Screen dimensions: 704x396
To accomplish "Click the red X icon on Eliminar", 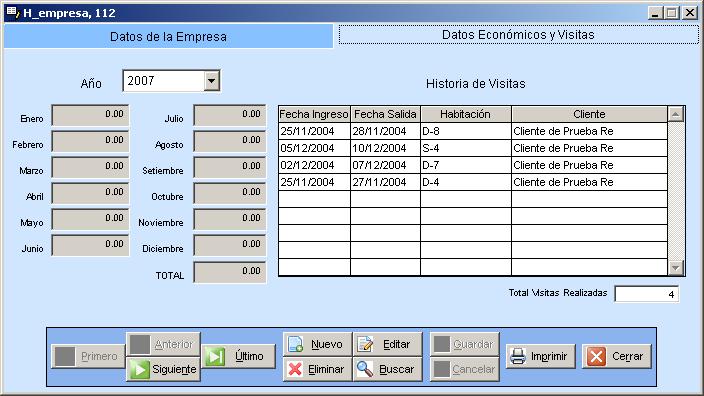I will tap(295, 369).
